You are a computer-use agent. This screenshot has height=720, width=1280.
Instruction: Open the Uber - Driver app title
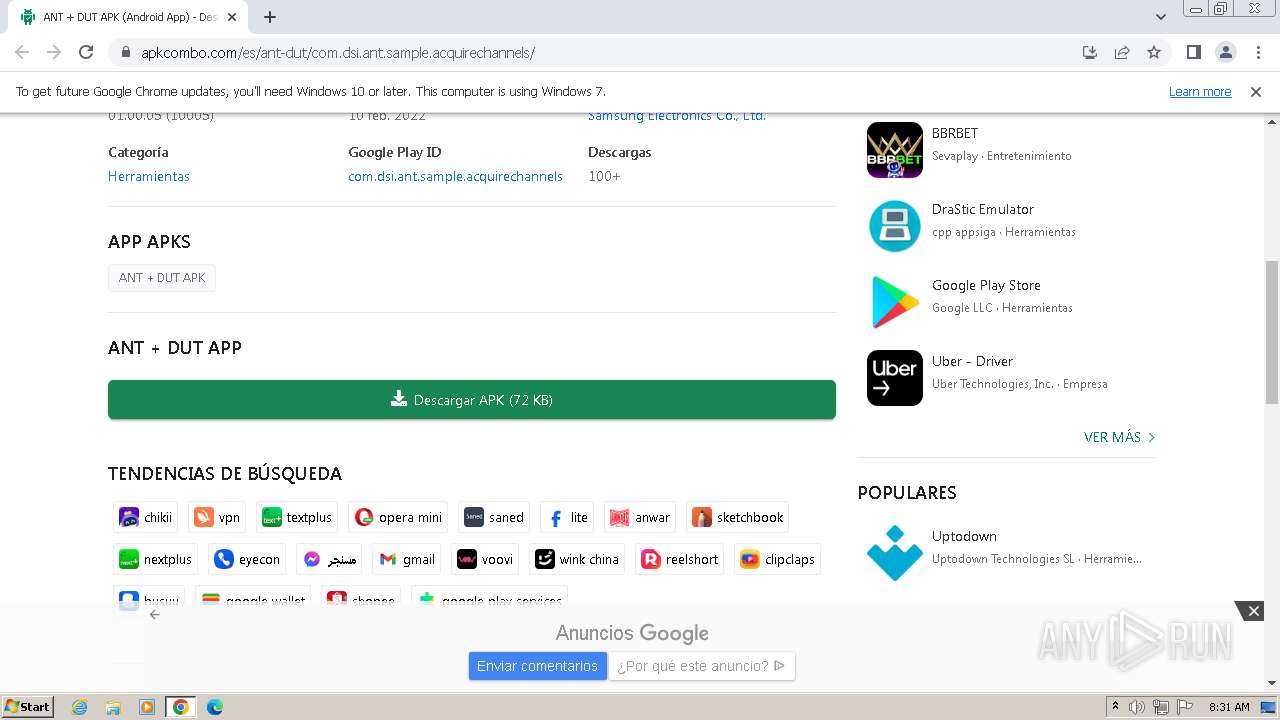[972, 361]
